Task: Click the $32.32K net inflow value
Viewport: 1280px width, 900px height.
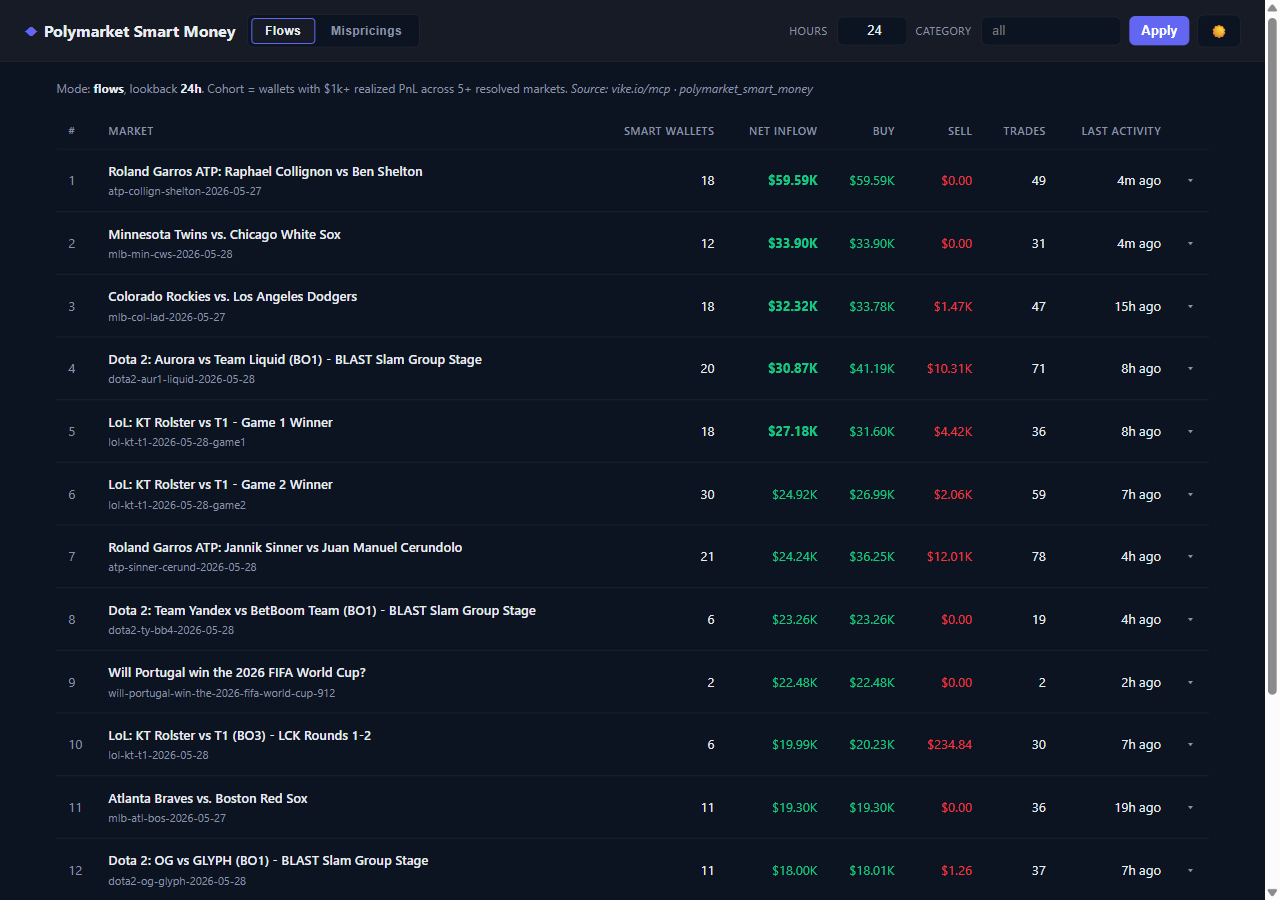Action: 793,307
